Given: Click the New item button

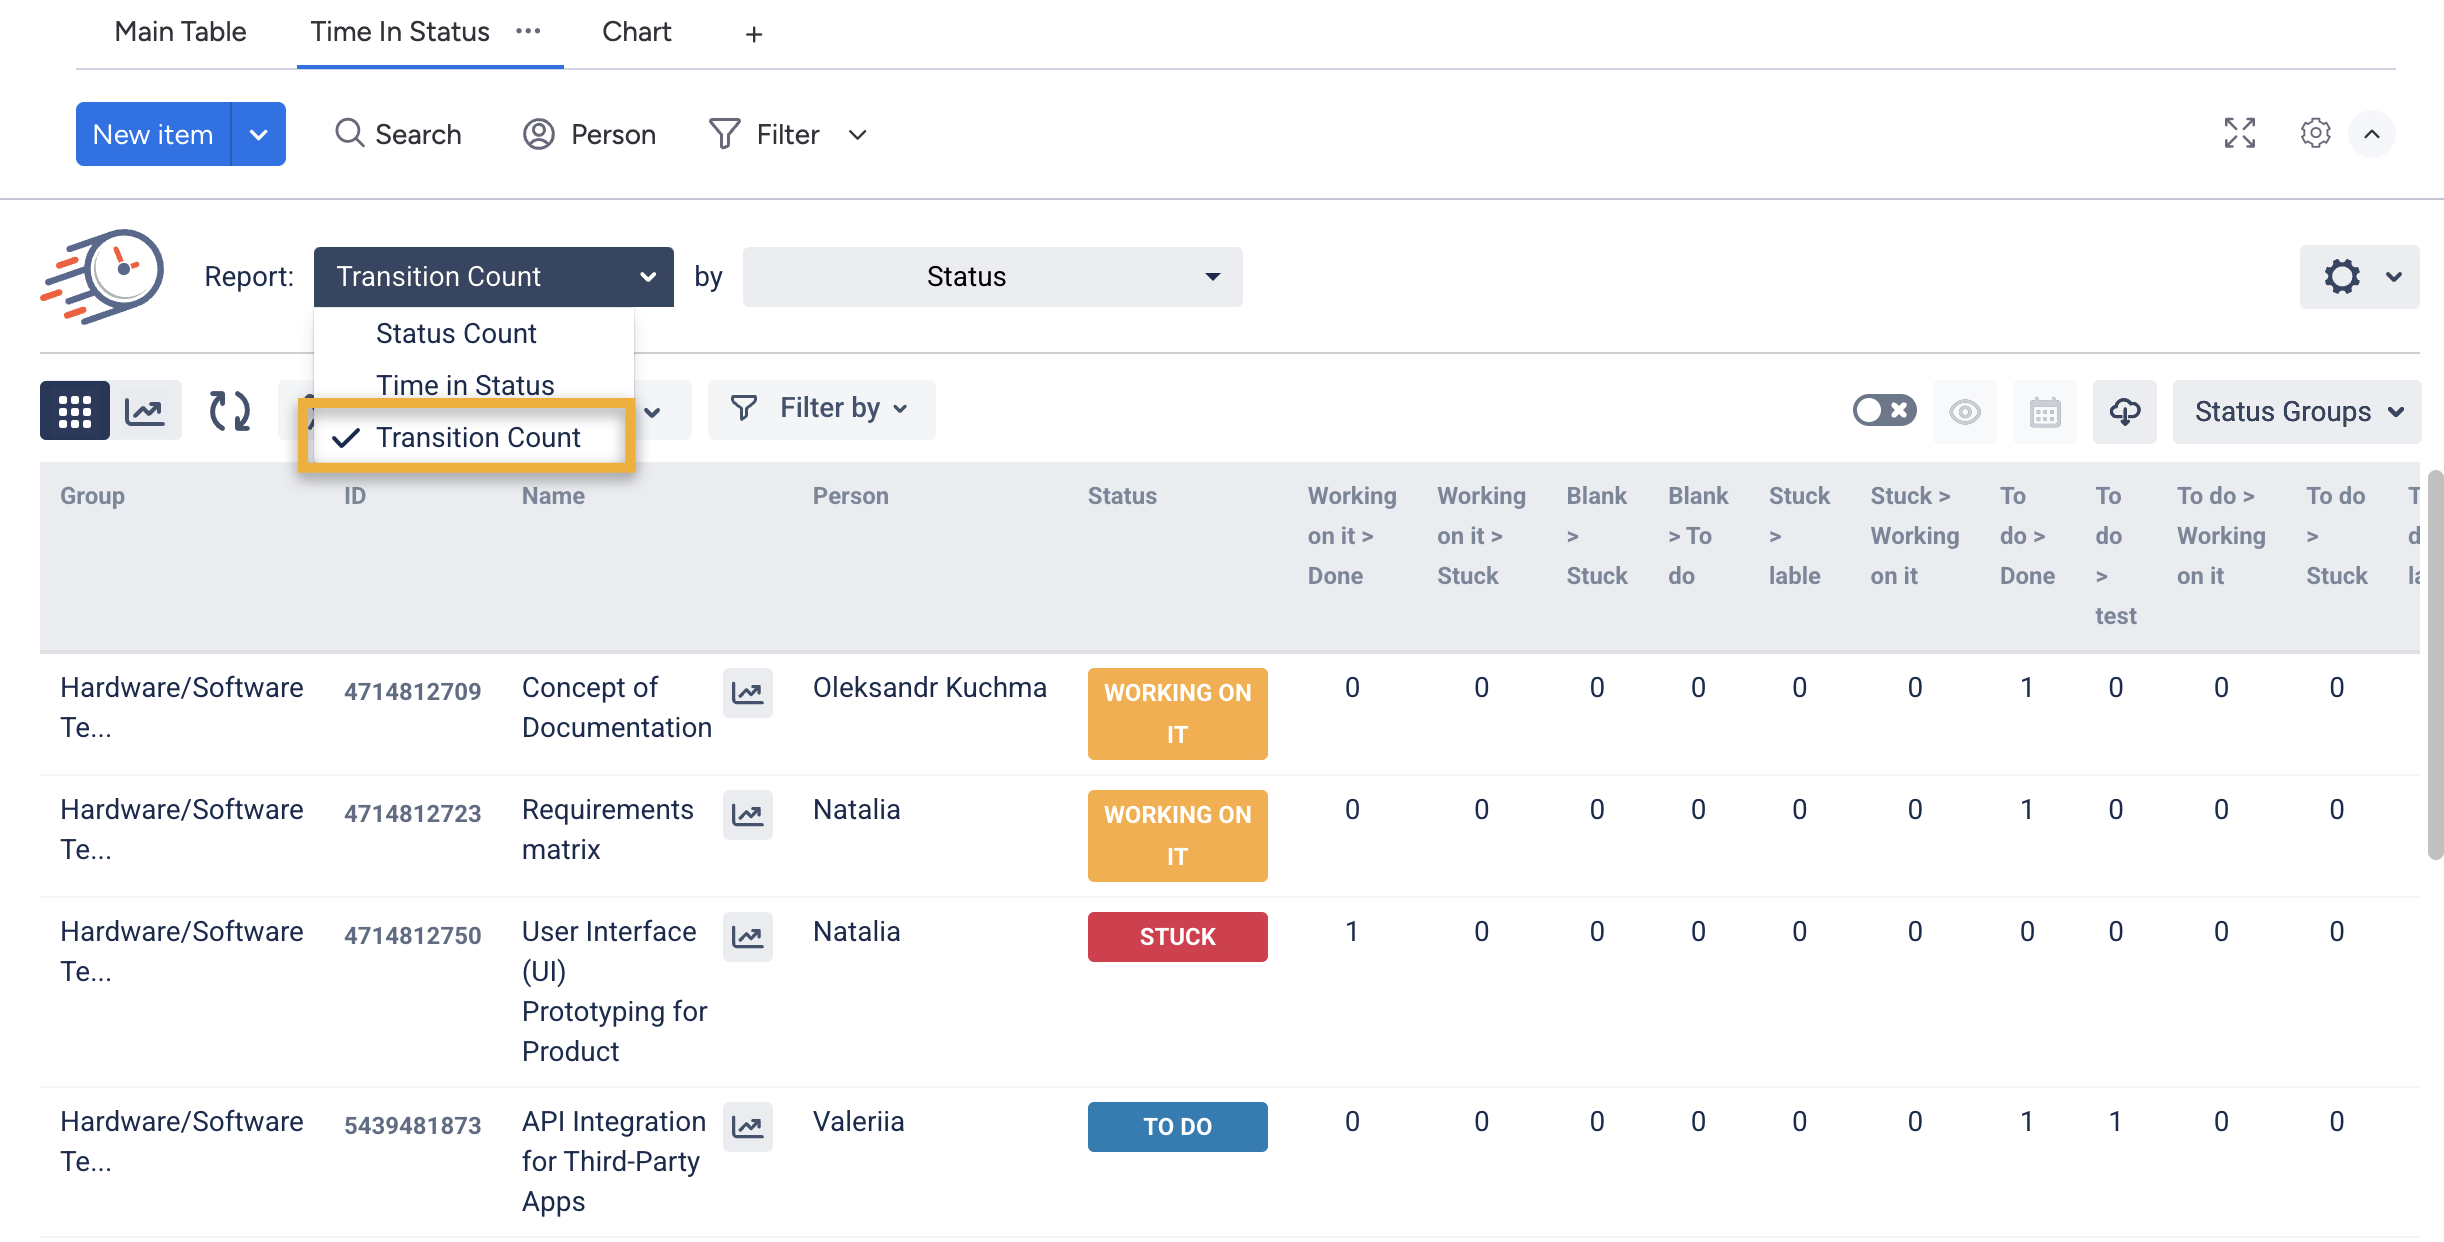Looking at the screenshot, I should pyautogui.click(x=153, y=134).
